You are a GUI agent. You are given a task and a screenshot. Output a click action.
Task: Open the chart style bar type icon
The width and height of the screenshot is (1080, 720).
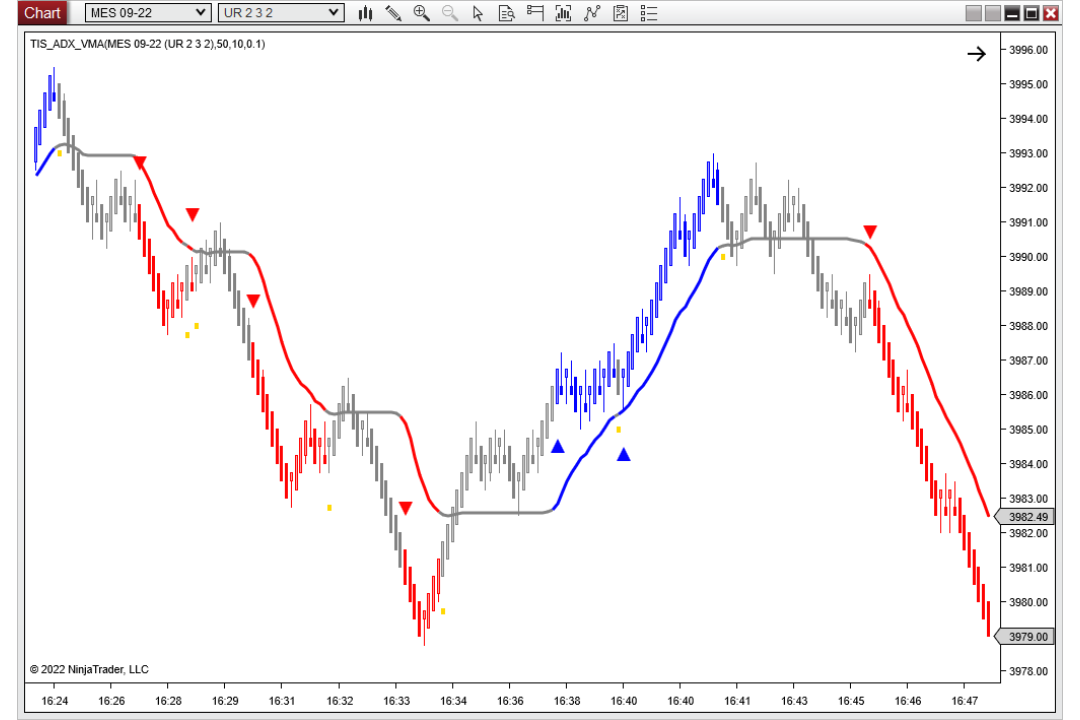click(x=366, y=13)
